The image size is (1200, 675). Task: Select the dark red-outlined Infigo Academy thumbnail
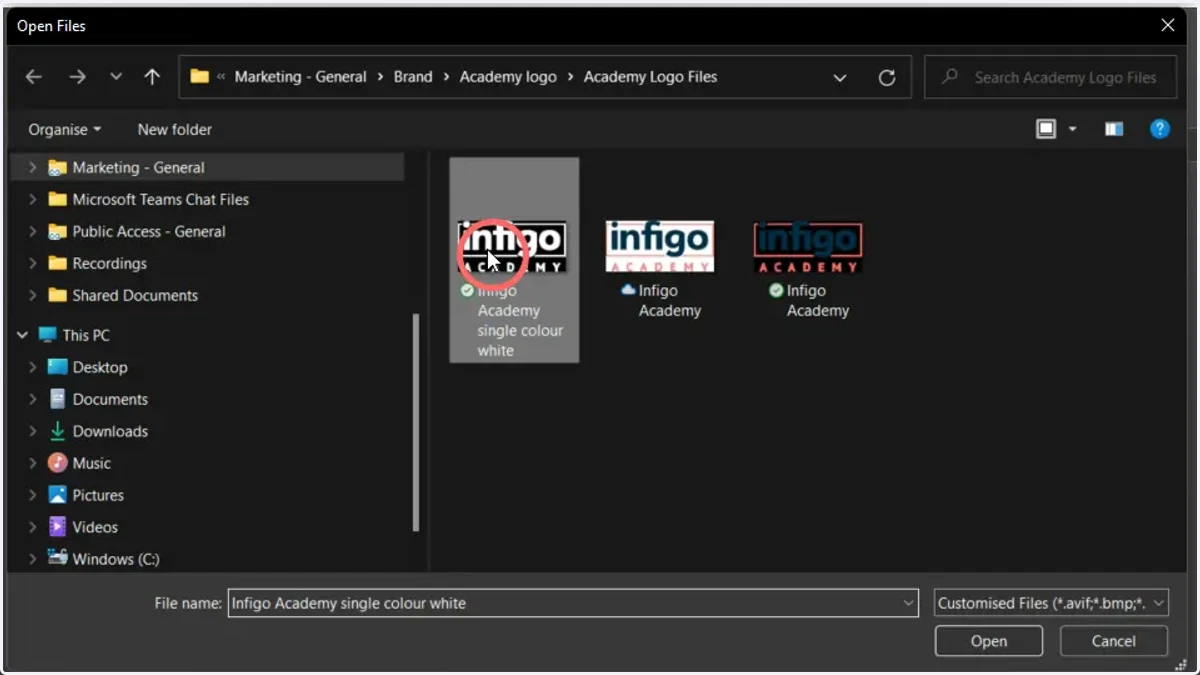(x=808, y=247)
